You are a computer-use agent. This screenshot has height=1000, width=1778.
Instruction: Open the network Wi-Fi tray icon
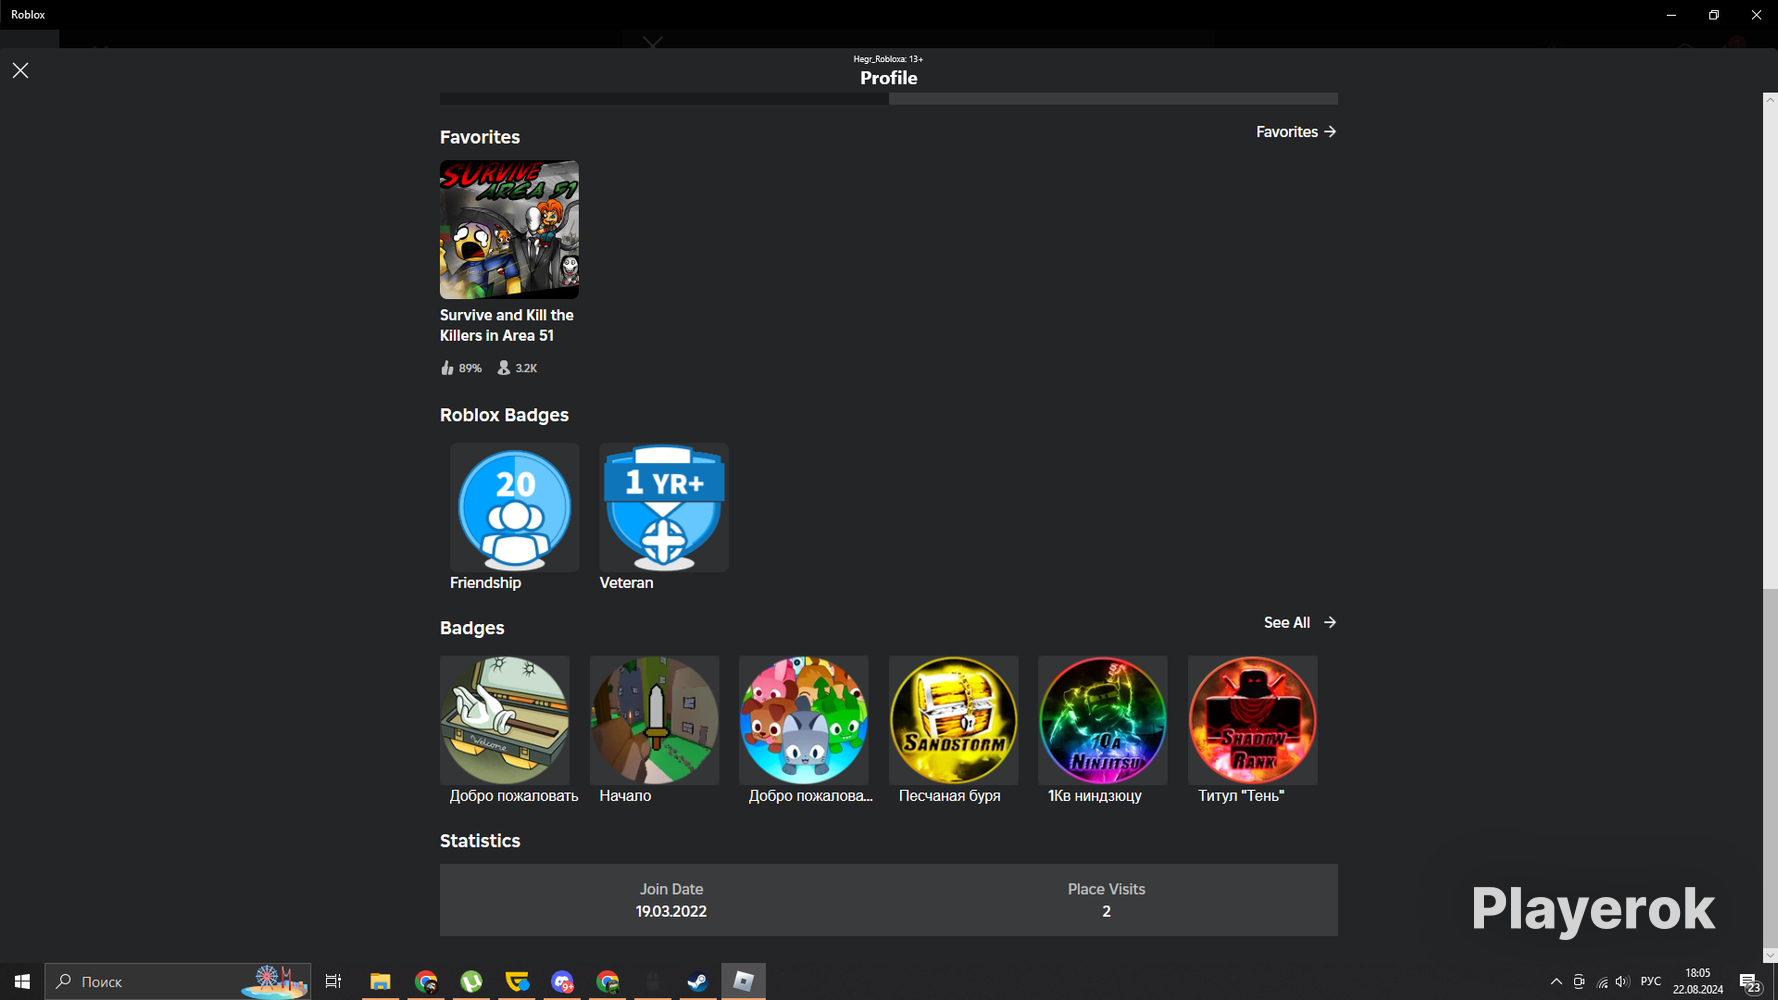(1602, 982)
